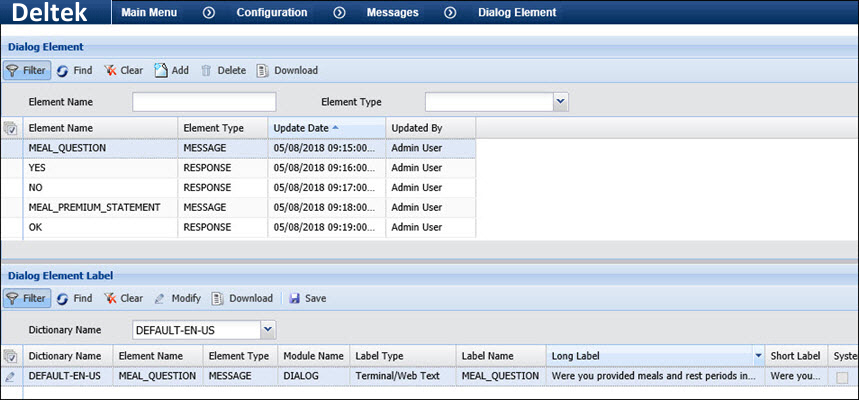
Task: Select the MEAL_PREMIUM_STATEMENT row
Action: pos(94,207)
